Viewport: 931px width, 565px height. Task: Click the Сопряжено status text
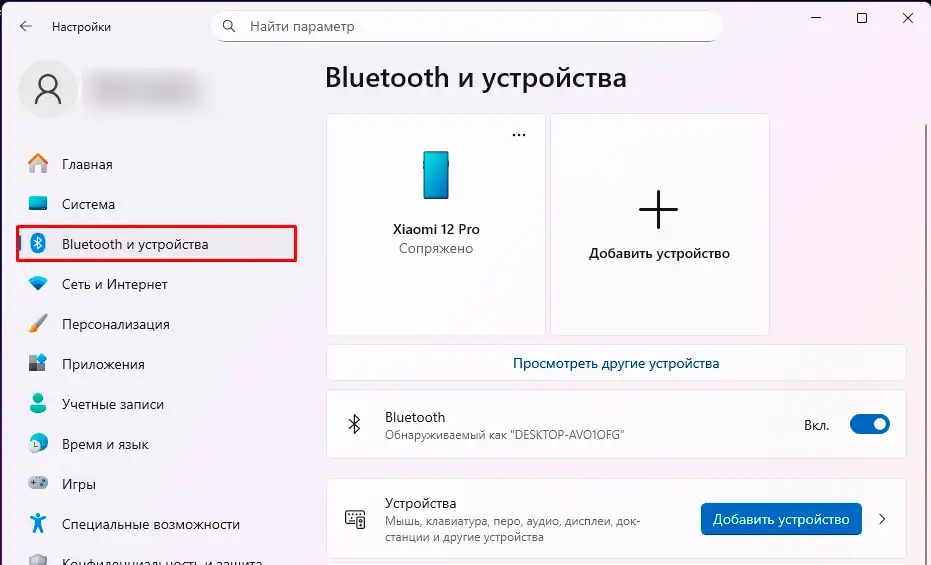(436, 248)
